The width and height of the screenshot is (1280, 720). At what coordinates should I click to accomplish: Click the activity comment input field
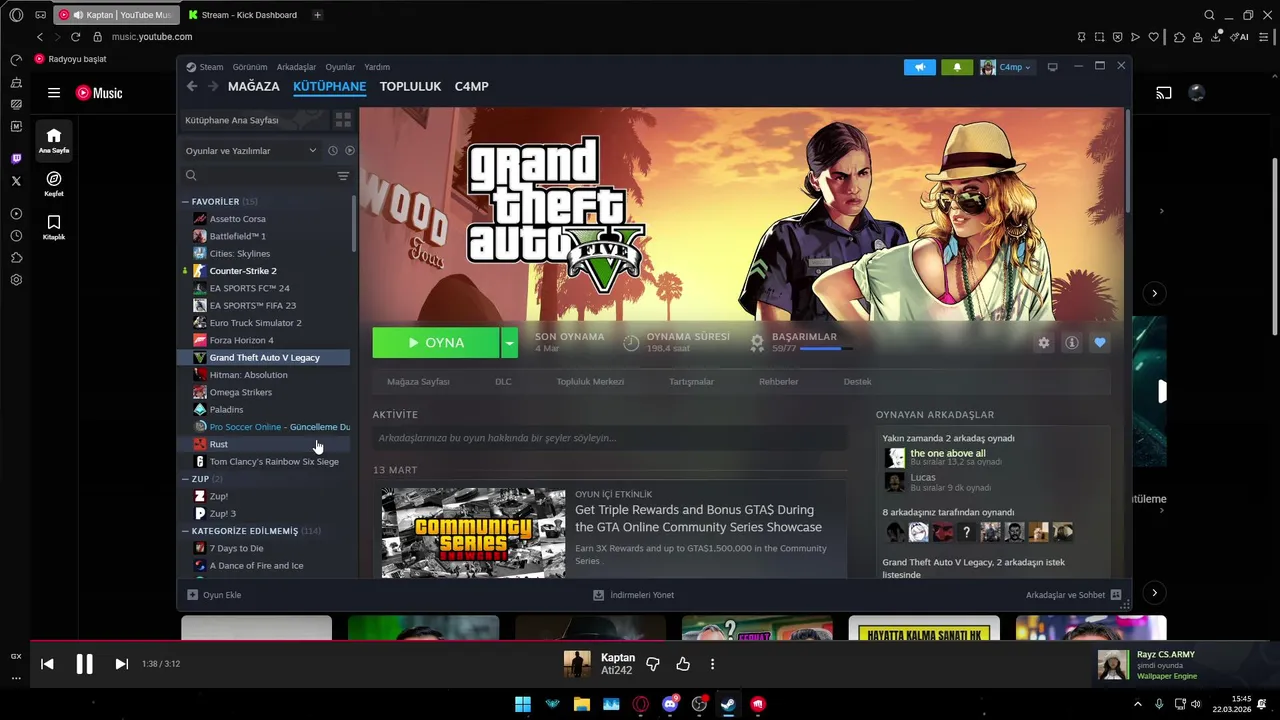pos(609,438)
